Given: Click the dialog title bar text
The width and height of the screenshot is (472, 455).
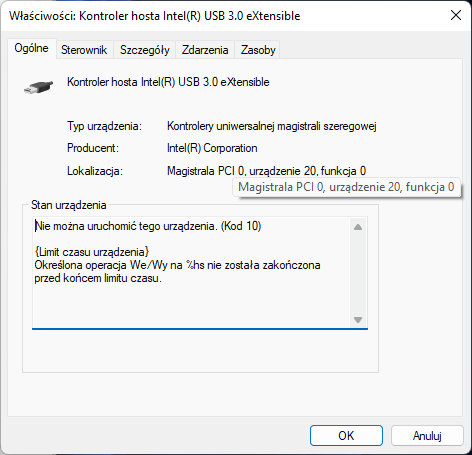Looking at the screenshot, I should tap(154, 16).
